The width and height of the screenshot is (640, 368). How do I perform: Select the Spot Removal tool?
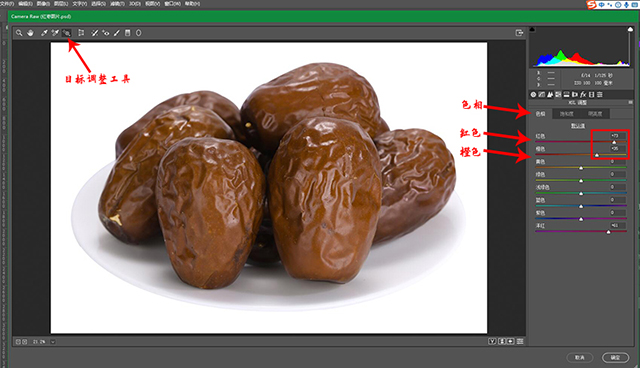coord(95,33)
